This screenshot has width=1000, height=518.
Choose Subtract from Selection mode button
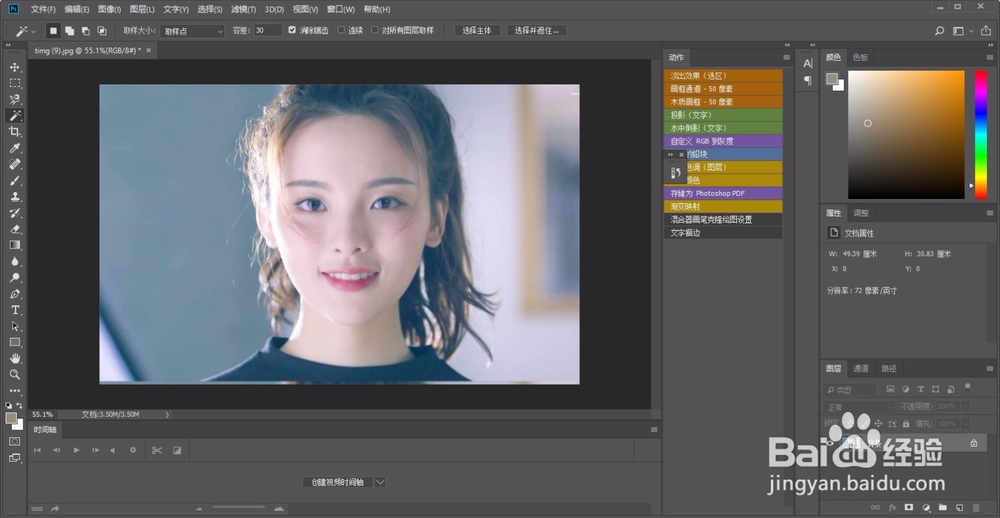click(x=85, y=31)
